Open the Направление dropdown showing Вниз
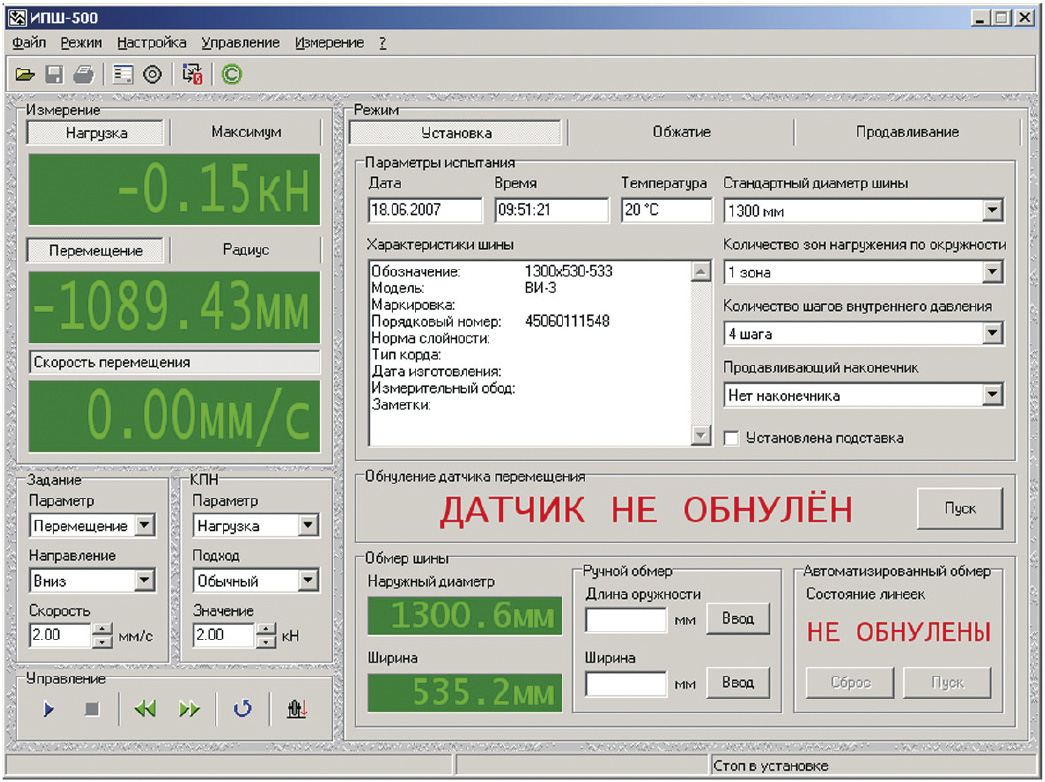This screenshot has width=1045, height=782. 145,580
